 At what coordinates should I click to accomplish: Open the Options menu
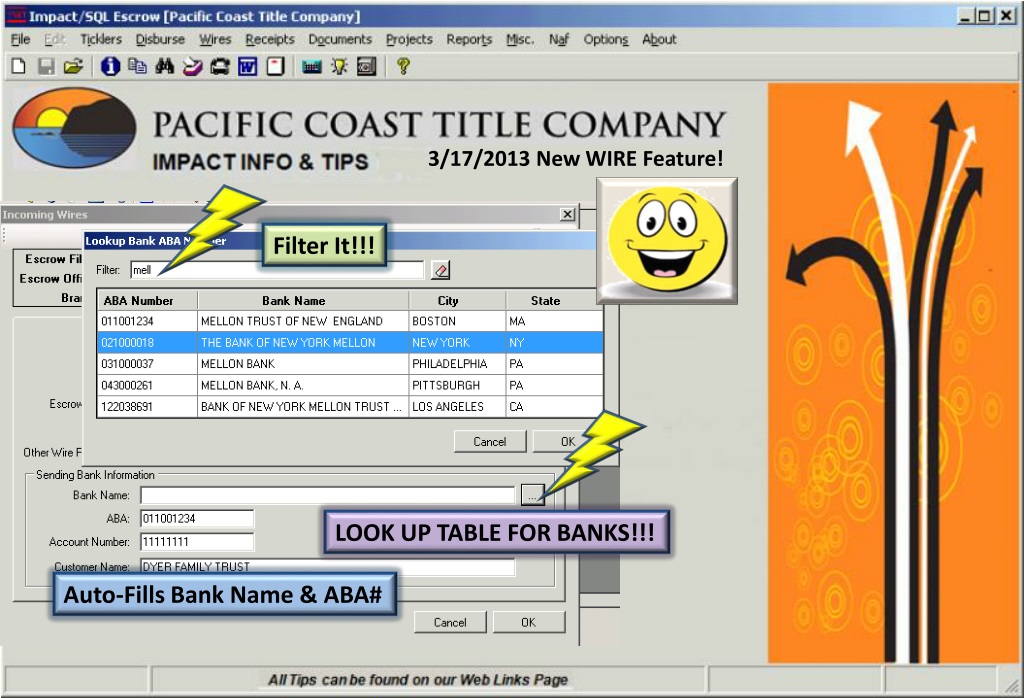[x=605, y=39]
